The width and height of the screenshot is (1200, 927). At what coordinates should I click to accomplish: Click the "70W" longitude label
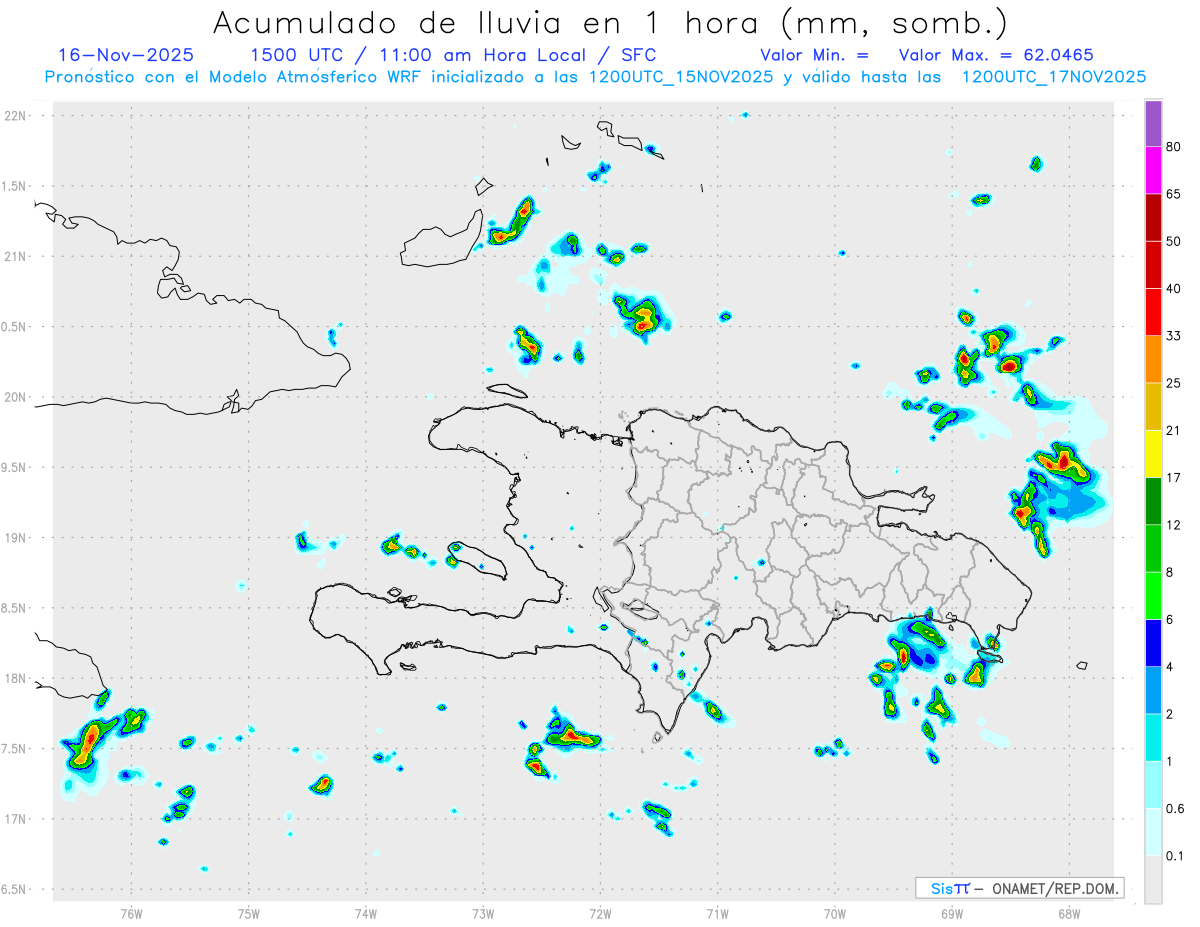[x=835, y=913]
